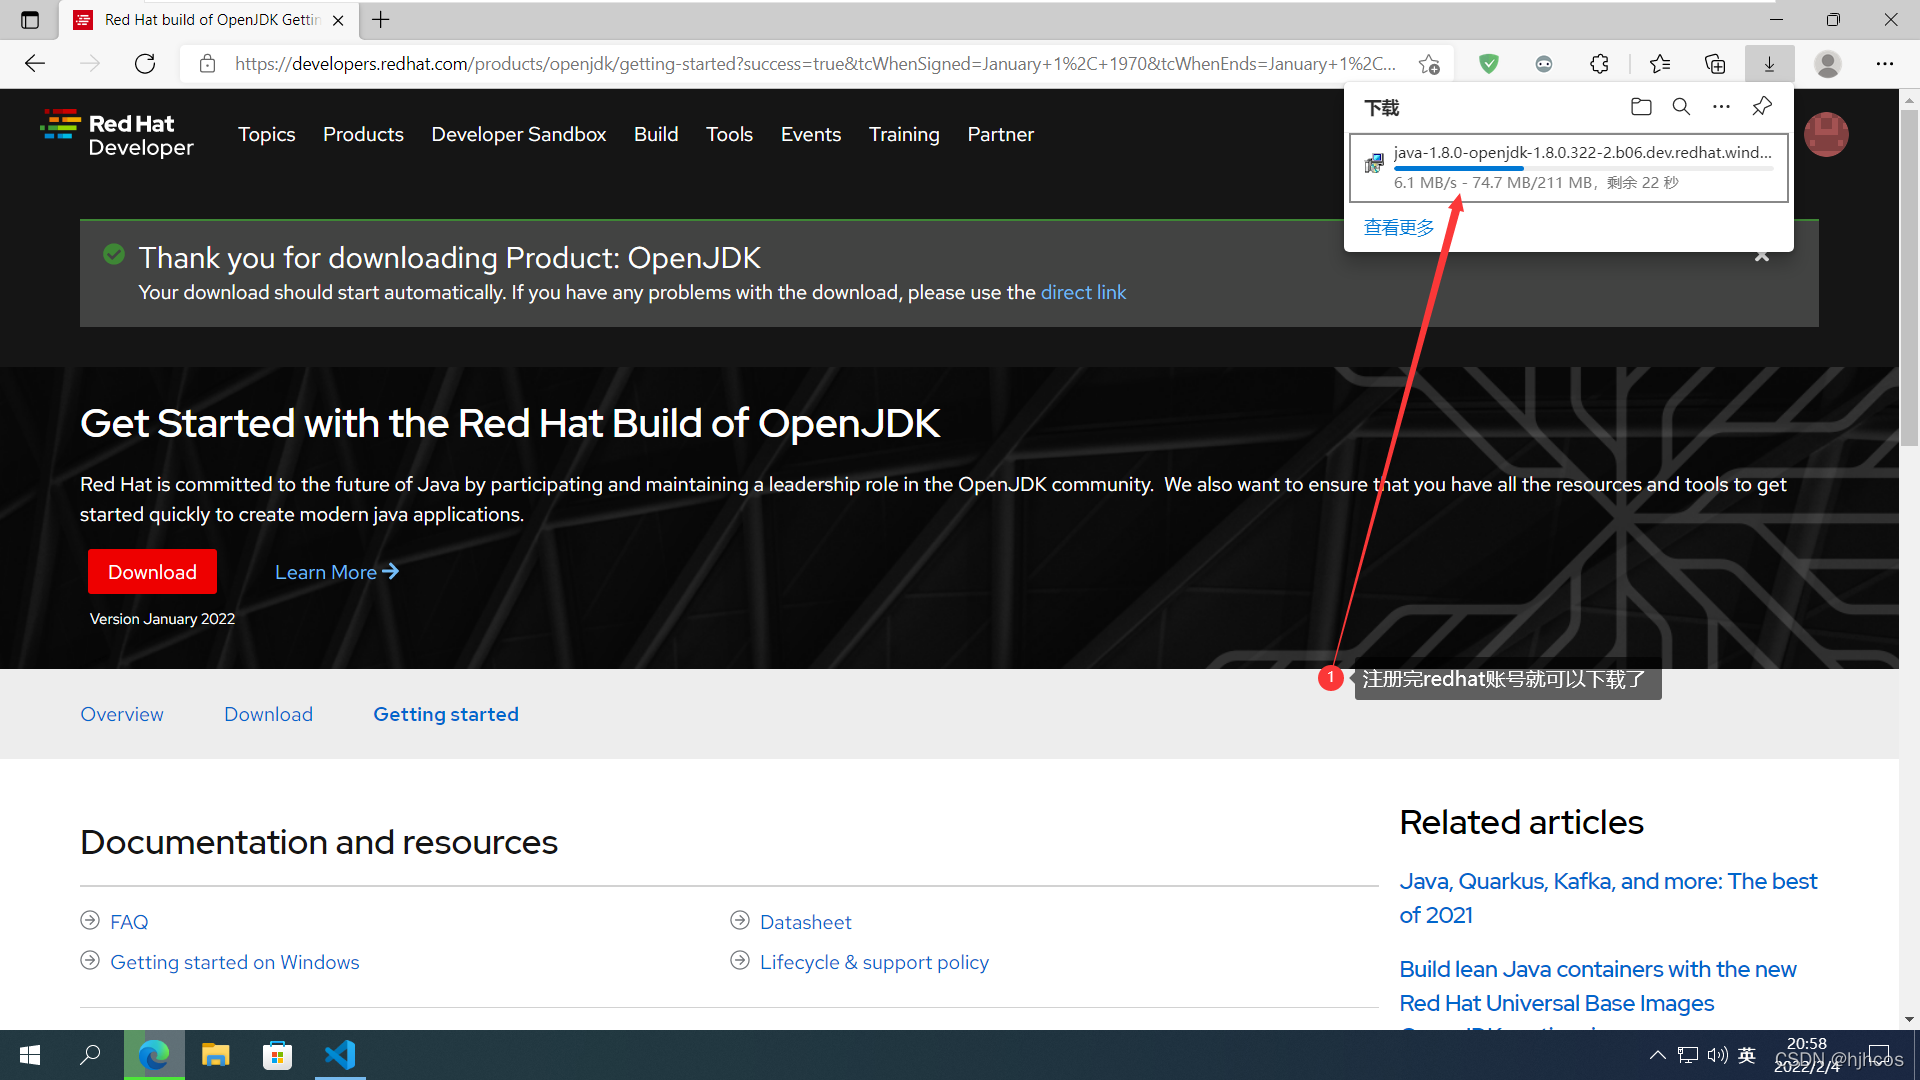
Task: Click the address bar URL field
Action: 815,64
